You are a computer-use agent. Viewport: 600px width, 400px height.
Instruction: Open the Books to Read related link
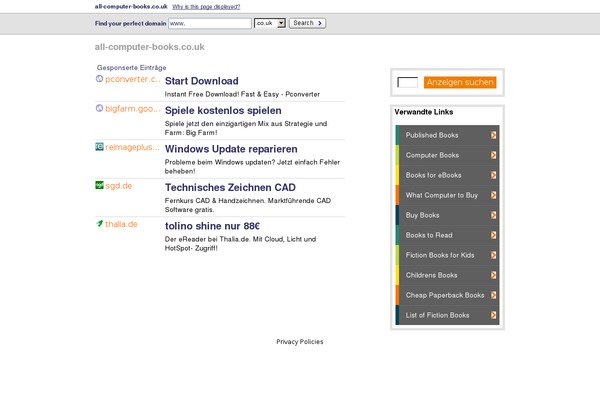click(429, 235)
